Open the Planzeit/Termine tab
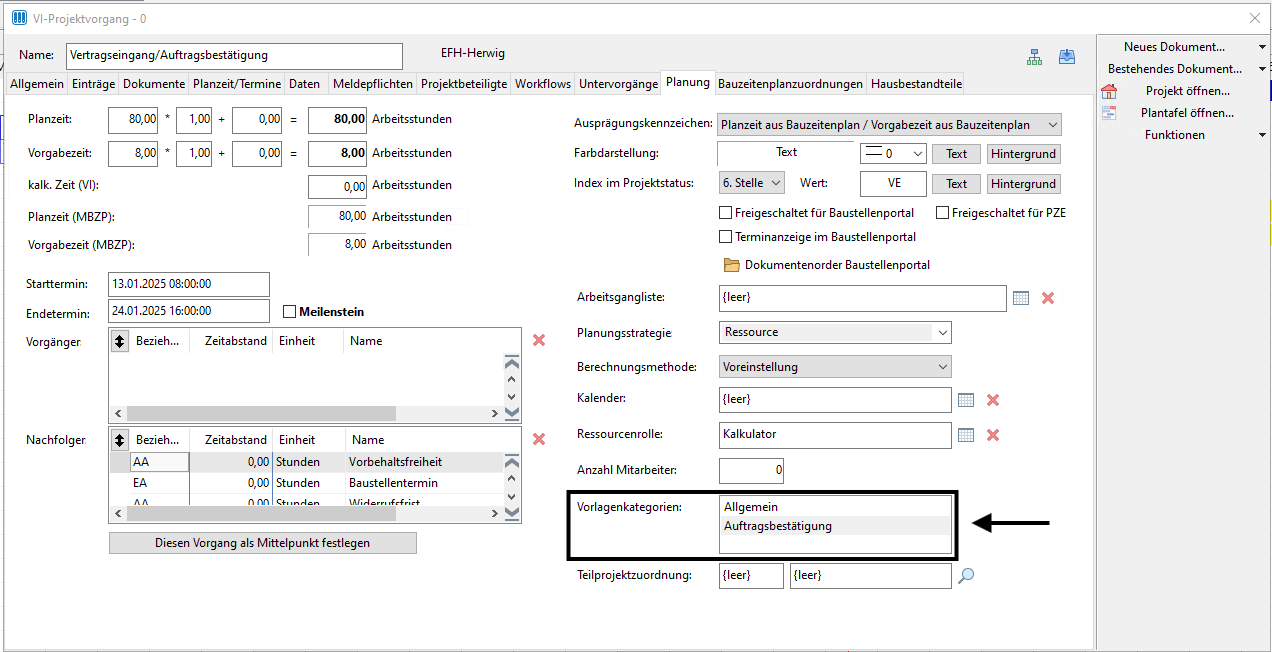This screenshot has width=1272, height=652. click(x=237, y=84)
